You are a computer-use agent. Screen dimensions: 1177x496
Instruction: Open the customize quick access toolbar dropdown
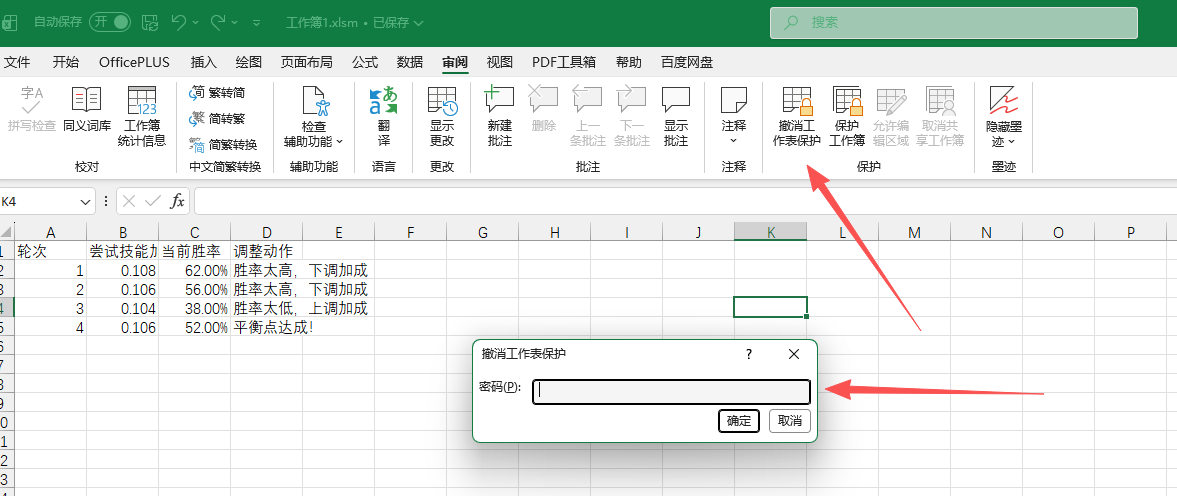coord(257,23)
